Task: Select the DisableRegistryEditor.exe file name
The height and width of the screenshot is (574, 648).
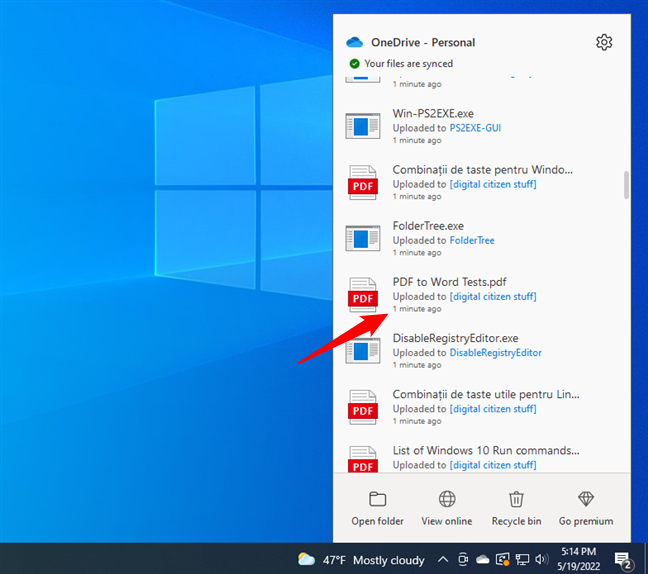Action: click(x=455, y=338)
